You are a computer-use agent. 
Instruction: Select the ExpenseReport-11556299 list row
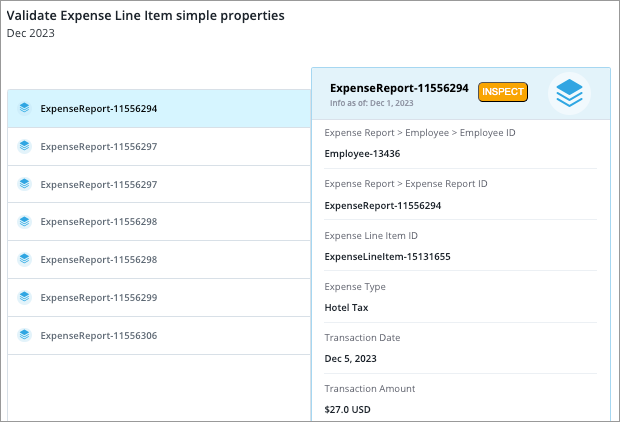pos(159,297)
